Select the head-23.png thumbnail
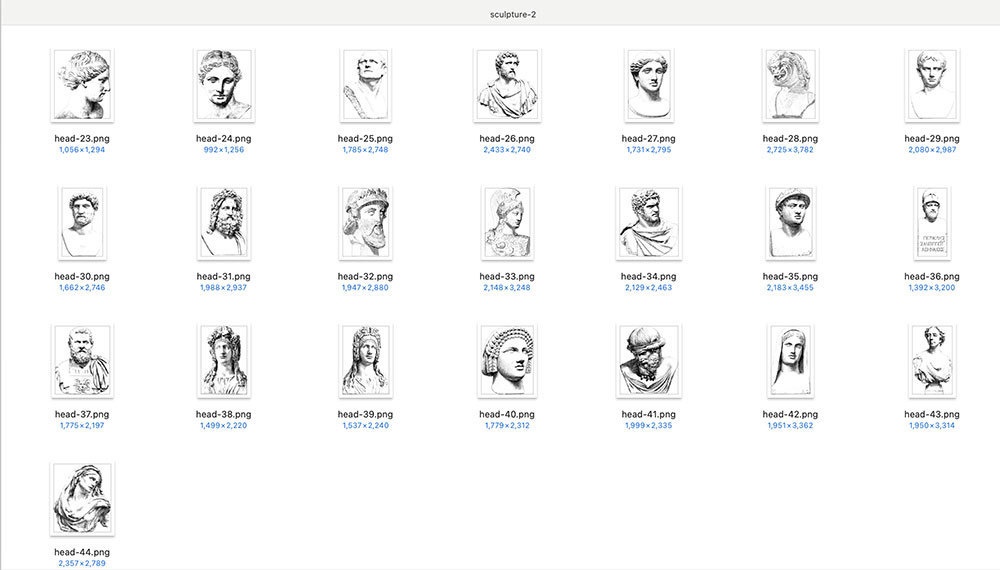 82,85
